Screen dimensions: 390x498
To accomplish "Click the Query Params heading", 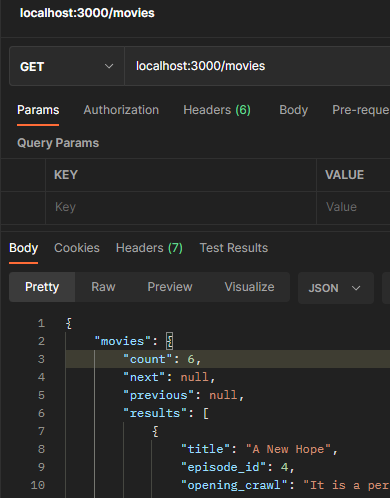I will (58, 143).
